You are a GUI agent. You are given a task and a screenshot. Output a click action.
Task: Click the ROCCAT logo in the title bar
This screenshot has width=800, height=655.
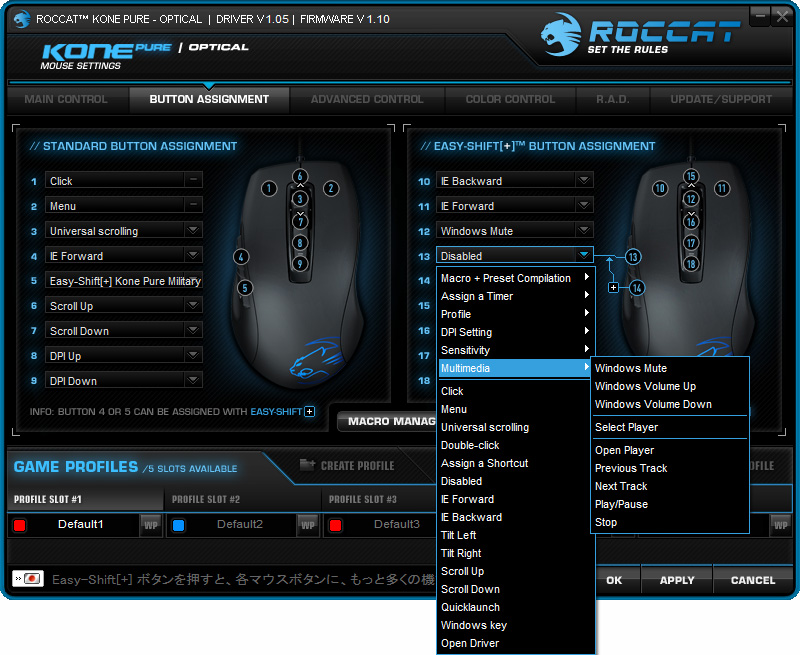click(21, 19)
